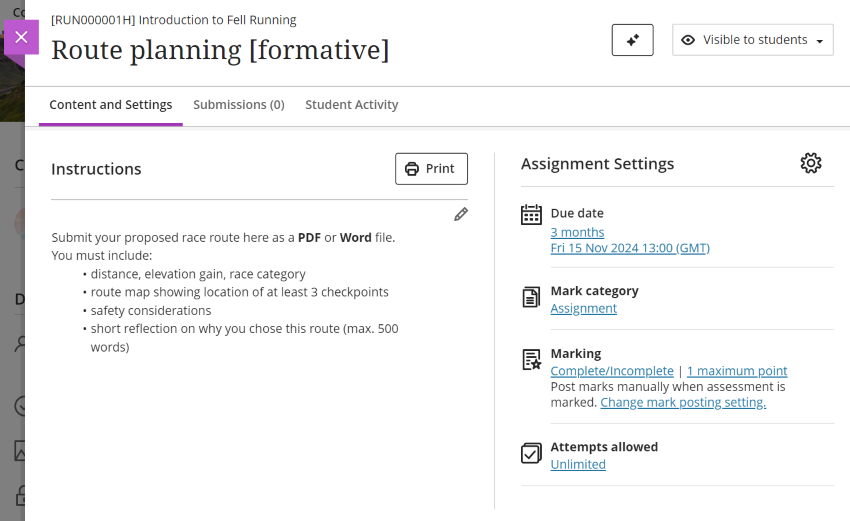
Task: Open Change mark posting setting link
Action: point(683,403)
